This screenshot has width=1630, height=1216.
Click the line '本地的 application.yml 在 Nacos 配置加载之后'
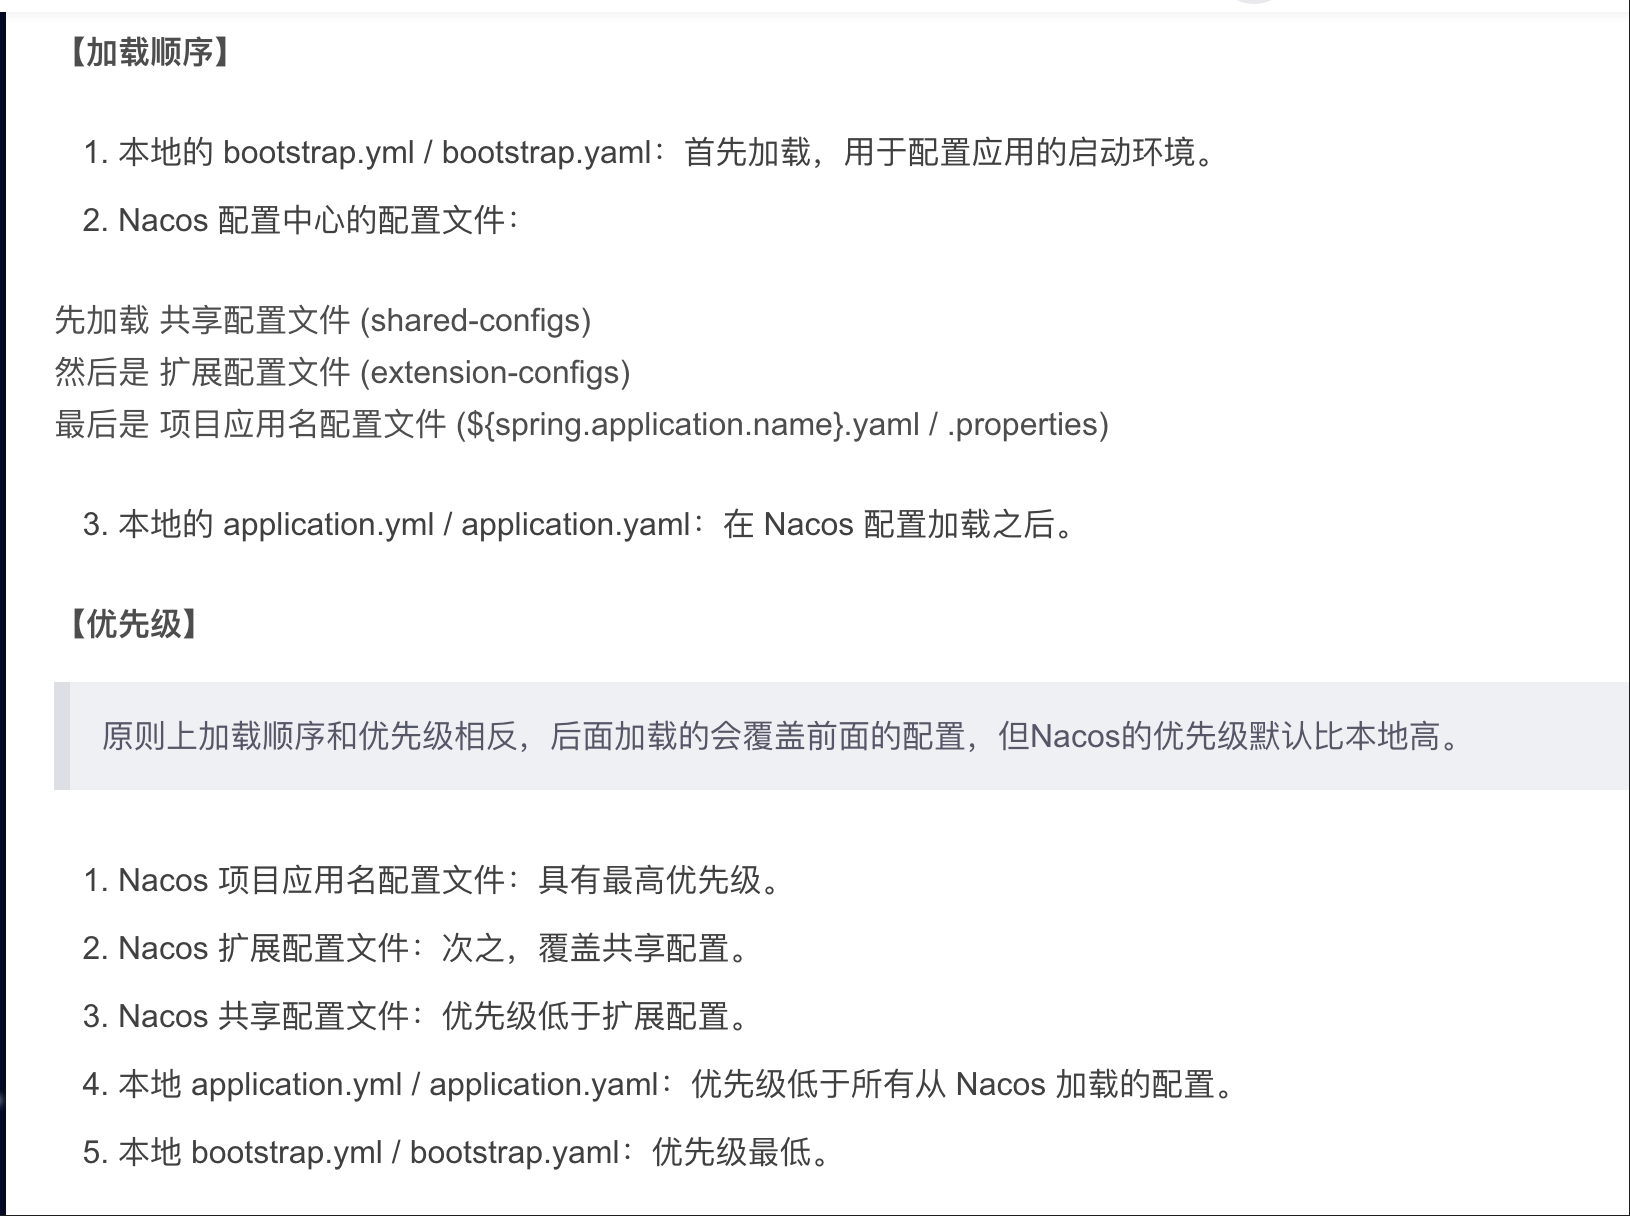[x=579, y=525]
